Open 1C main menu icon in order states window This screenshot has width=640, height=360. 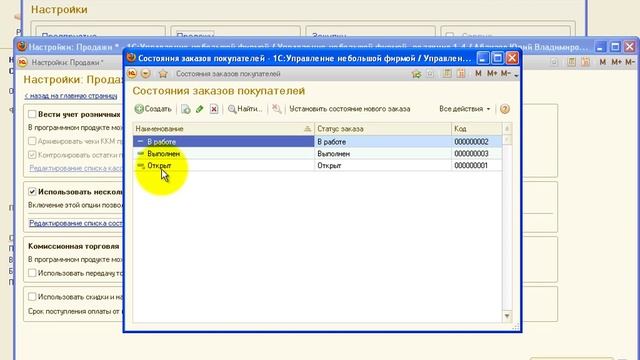click(132, 74)
